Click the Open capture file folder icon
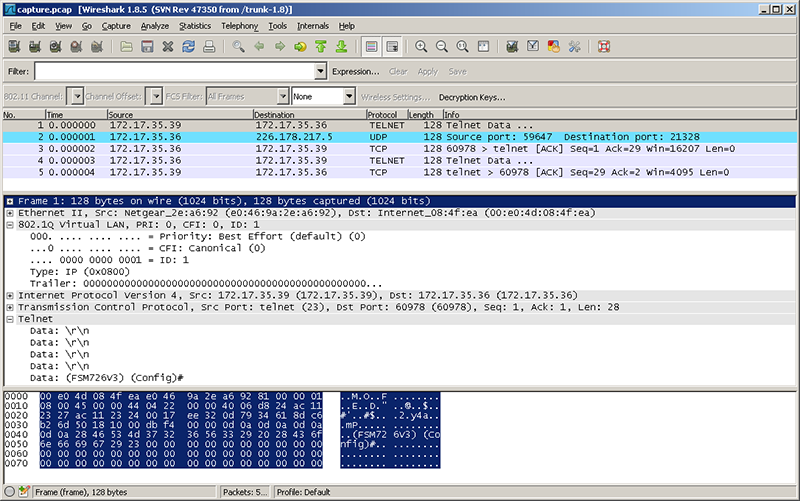This screenshot has width=800, height=501. [x=127, y=47]
